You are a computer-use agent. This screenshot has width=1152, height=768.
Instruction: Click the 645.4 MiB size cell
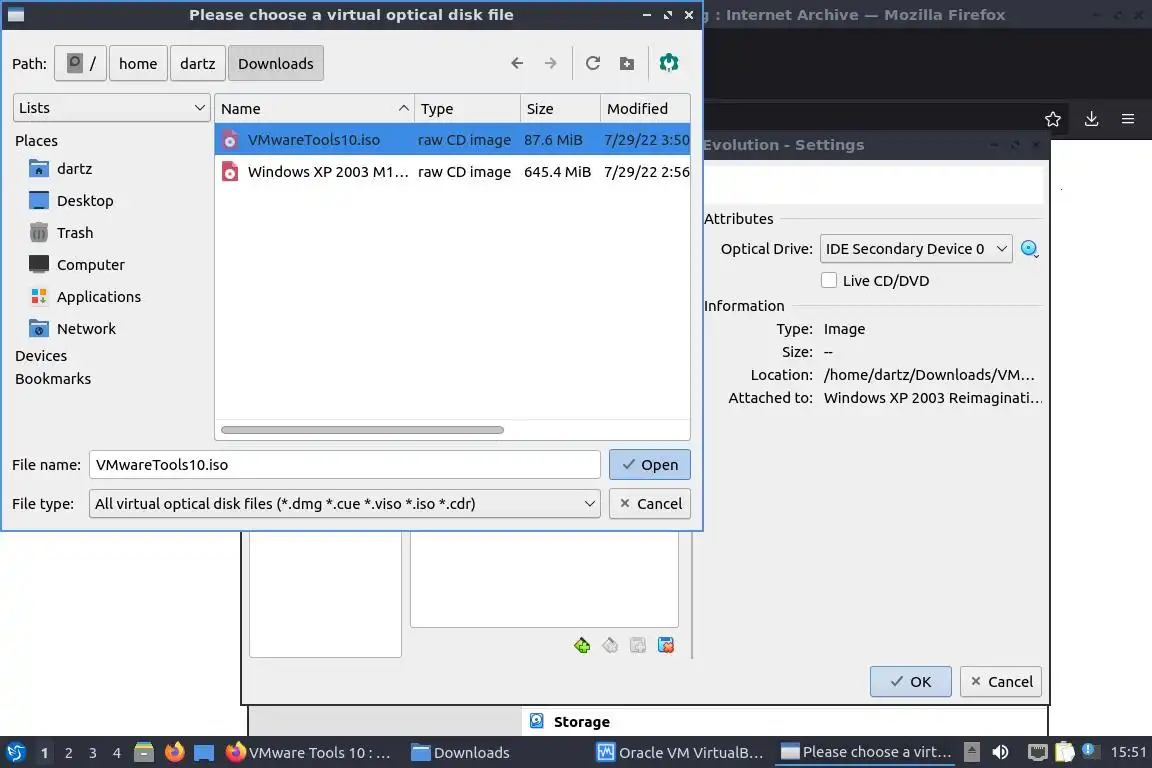558,172
